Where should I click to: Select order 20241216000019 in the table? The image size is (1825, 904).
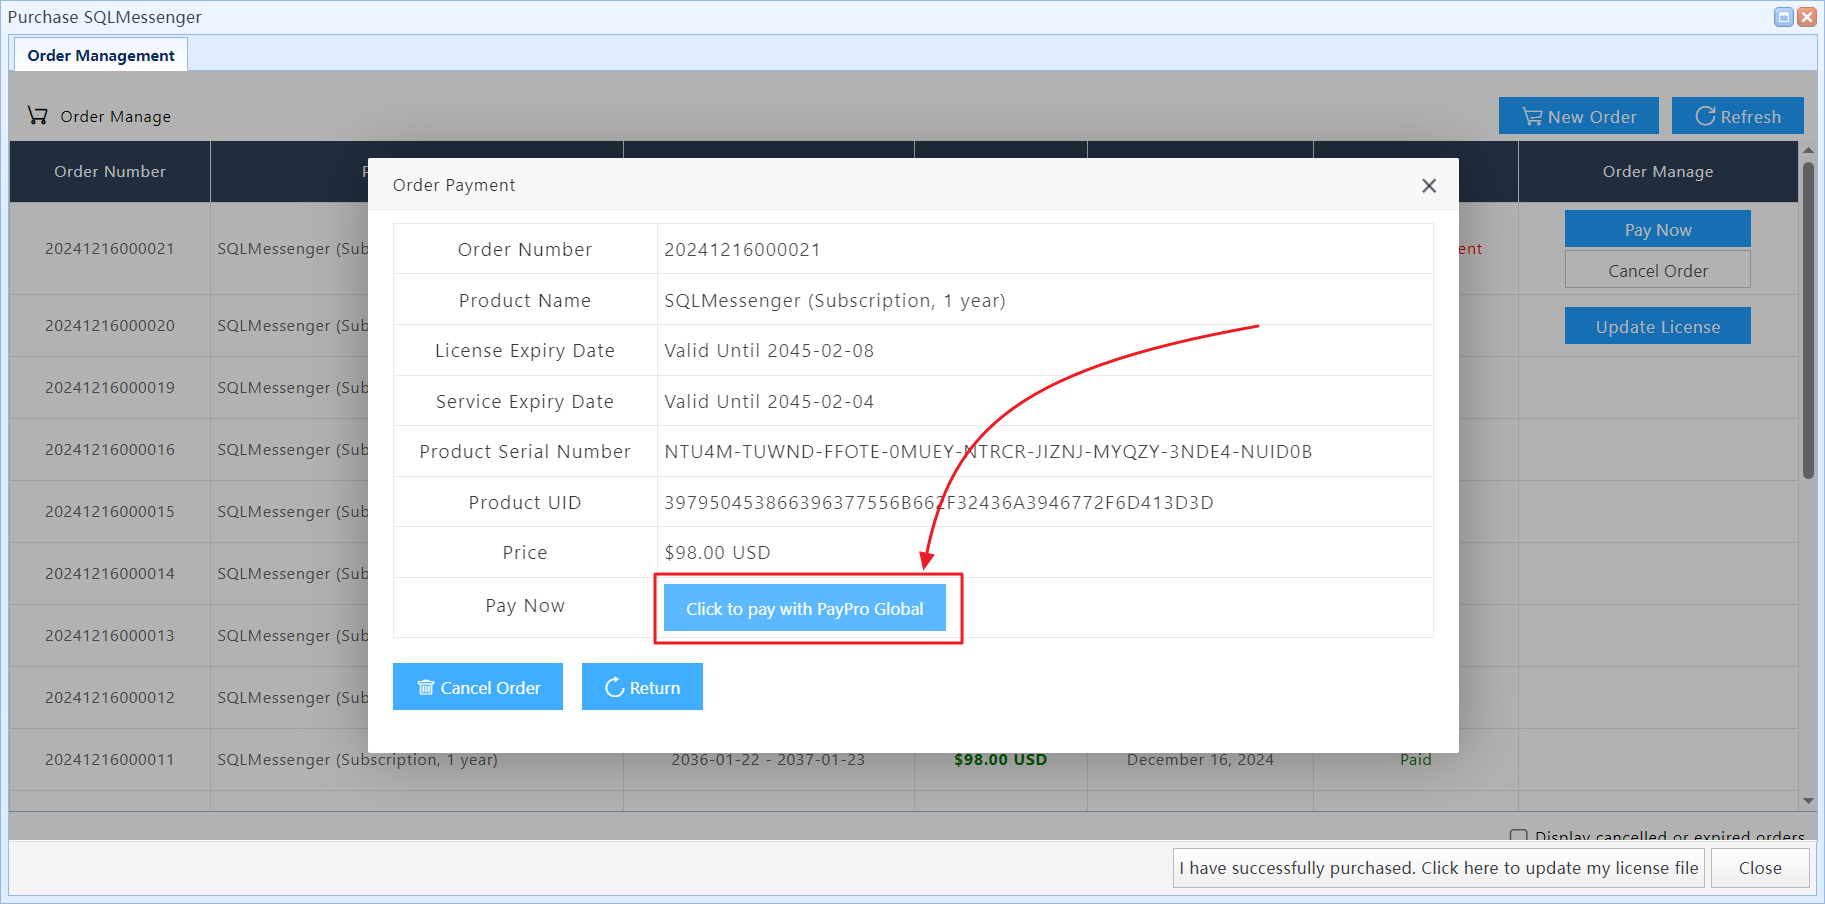pyautogui.click(x=110, y=387)
